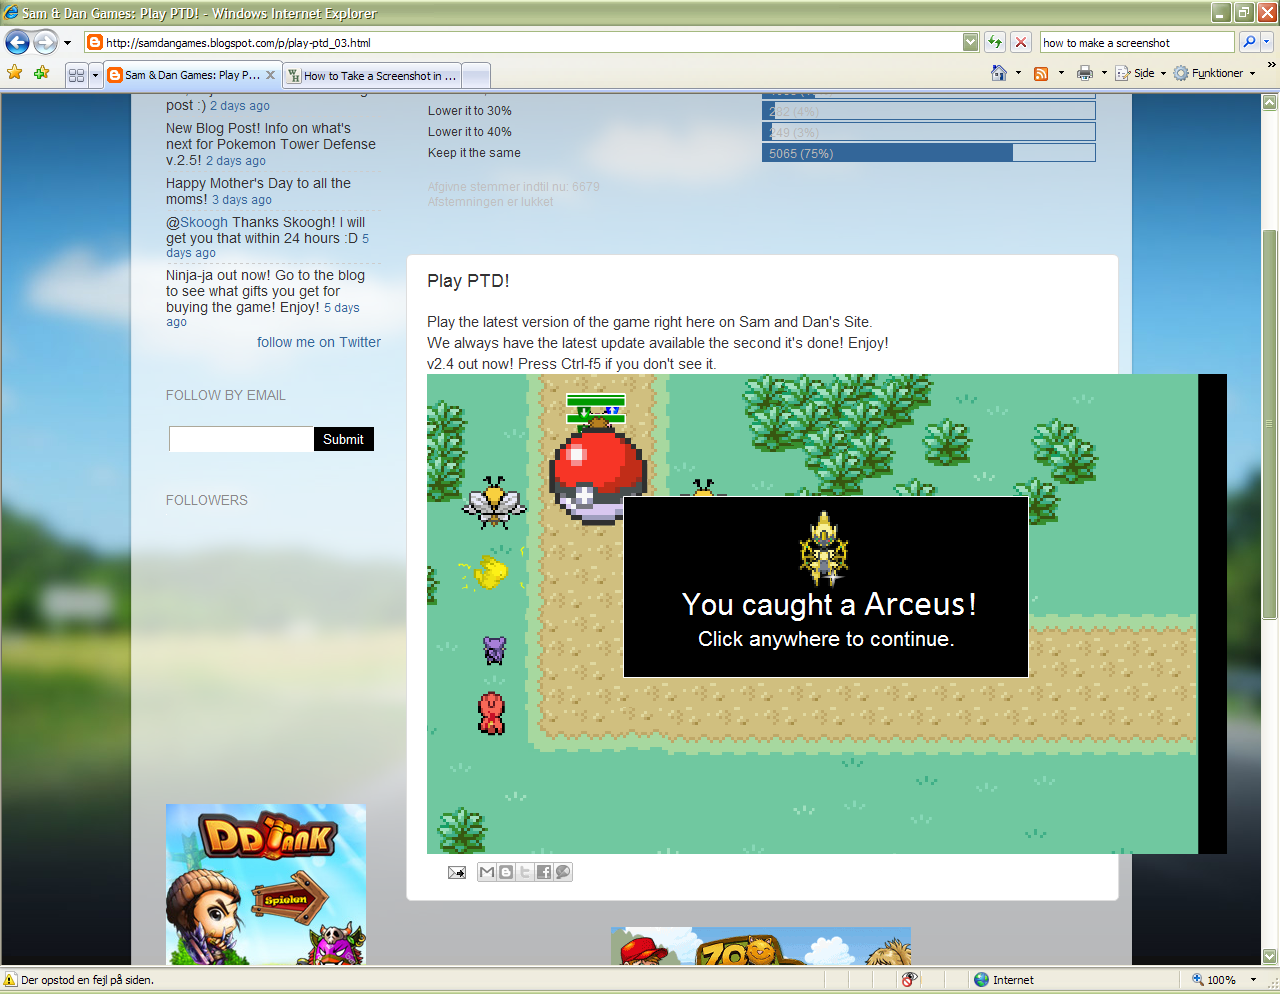Screen dimensions: 1280x994
Task: Click the vertical scrollbar thumb
Action: (x=1270, y=425)
